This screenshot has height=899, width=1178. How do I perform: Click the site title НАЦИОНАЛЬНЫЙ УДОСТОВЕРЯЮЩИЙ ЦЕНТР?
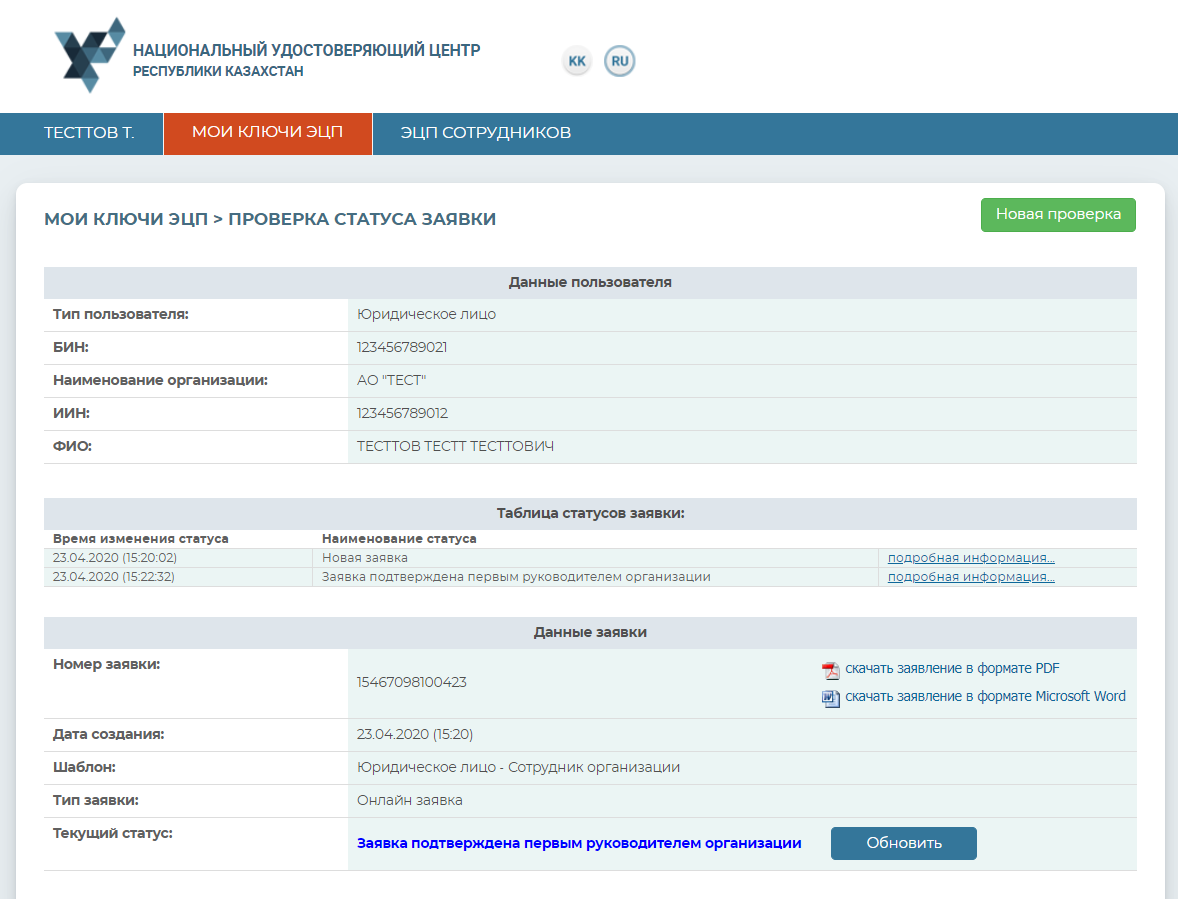click(x=306, y=50)
